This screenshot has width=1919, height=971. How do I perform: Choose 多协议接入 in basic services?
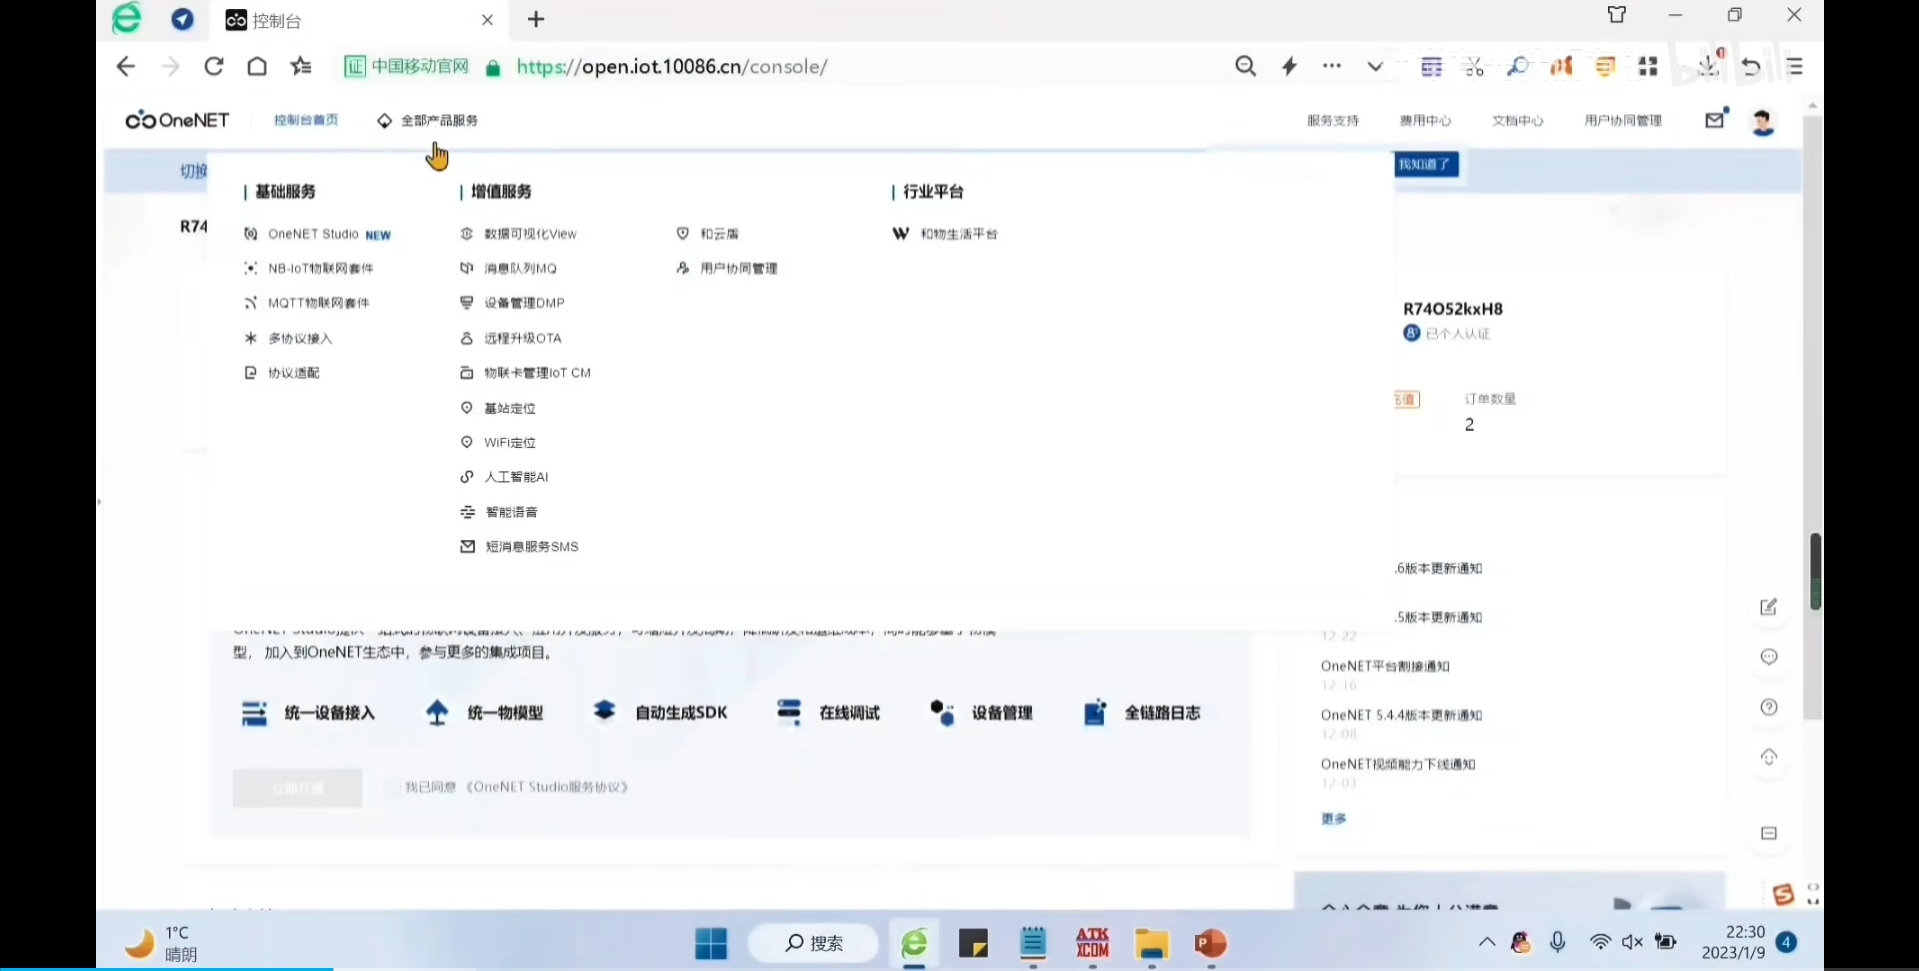(288, 338)
